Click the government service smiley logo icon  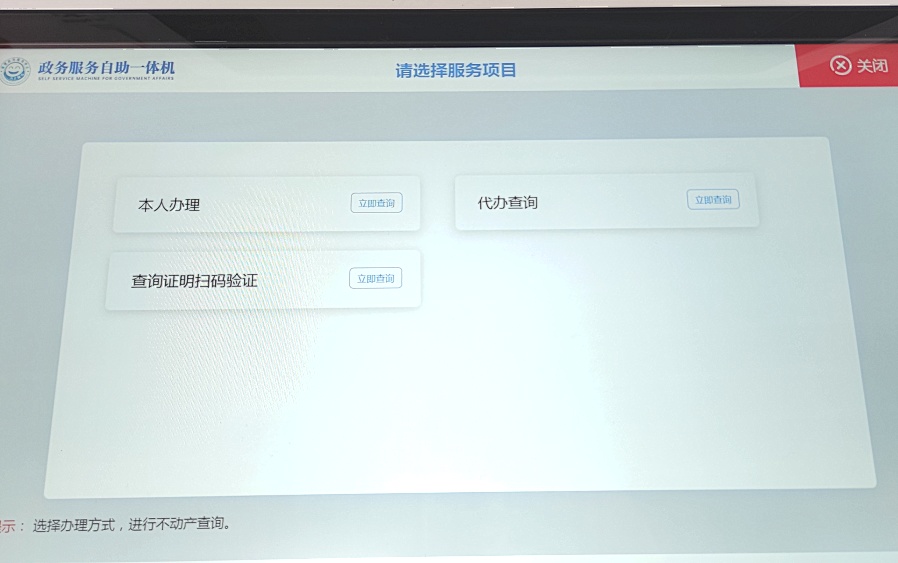(15, 71)
